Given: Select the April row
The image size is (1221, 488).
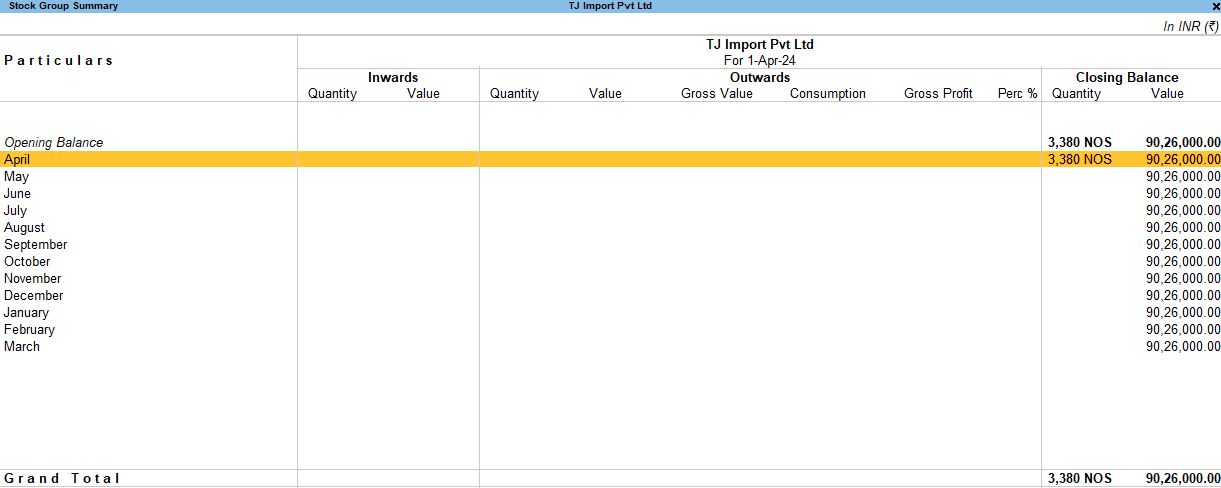Looking at the screenshot, I should point(610,159).
